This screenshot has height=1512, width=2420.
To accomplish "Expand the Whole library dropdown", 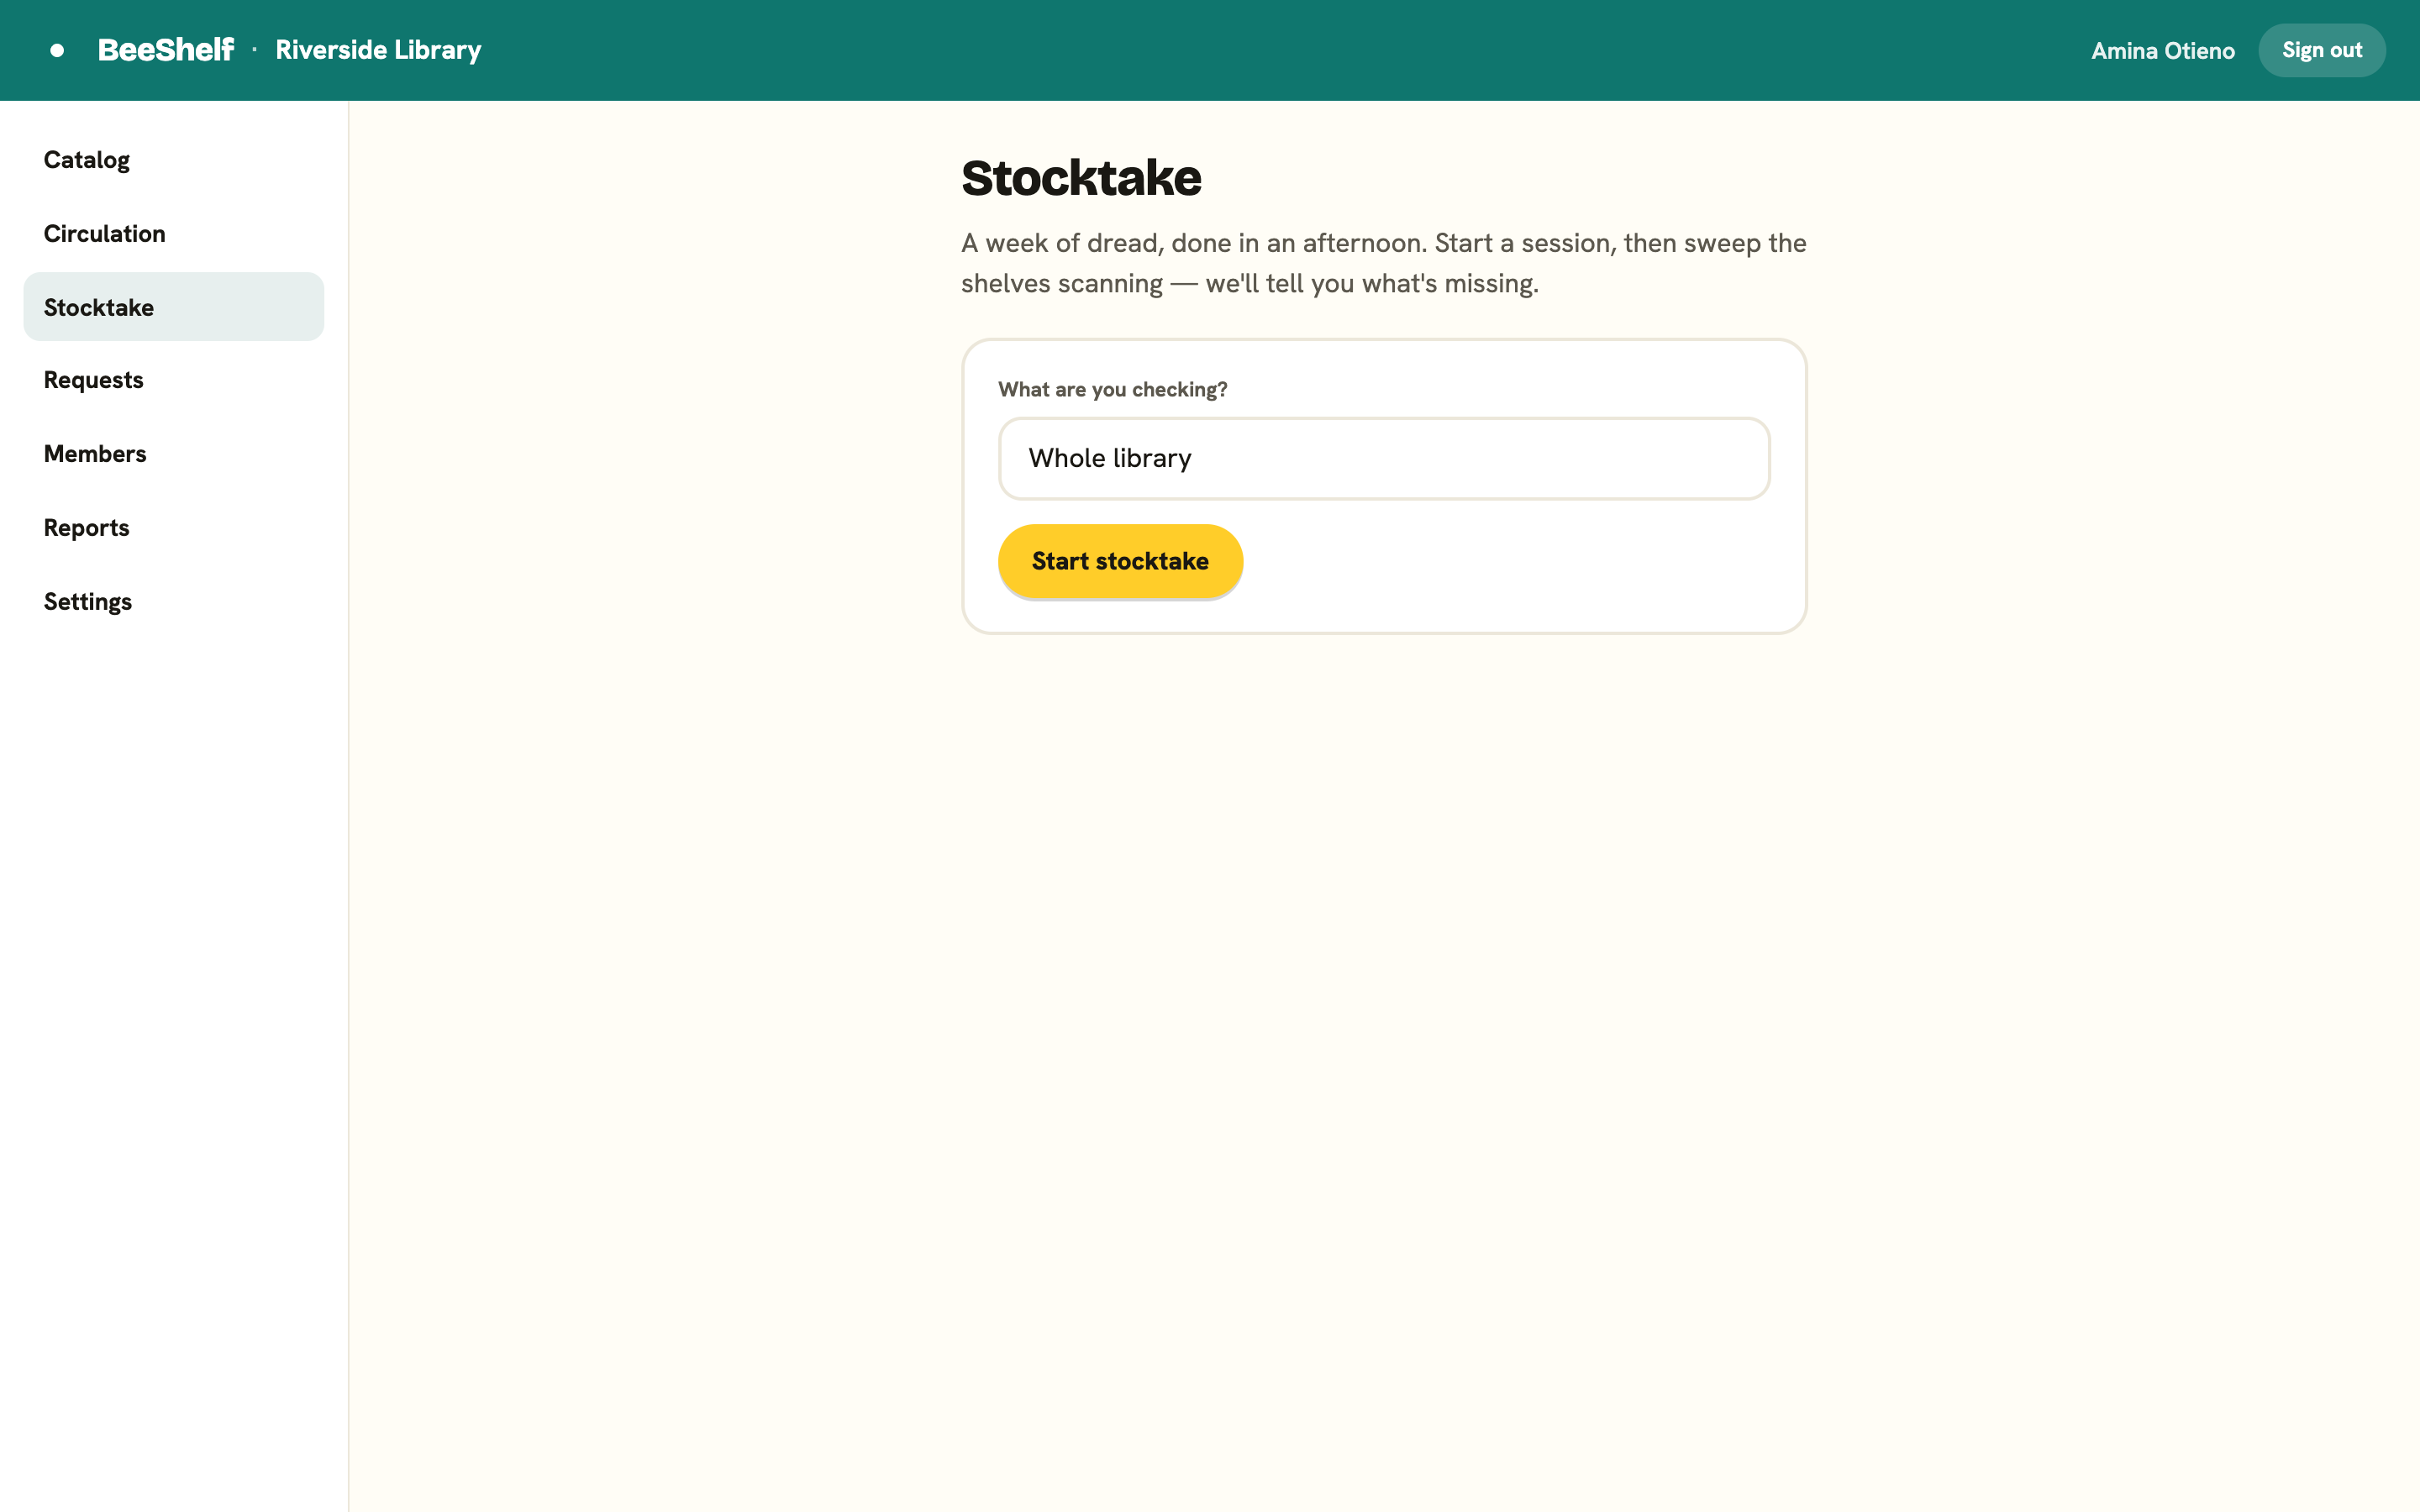I will point(1384,458).
